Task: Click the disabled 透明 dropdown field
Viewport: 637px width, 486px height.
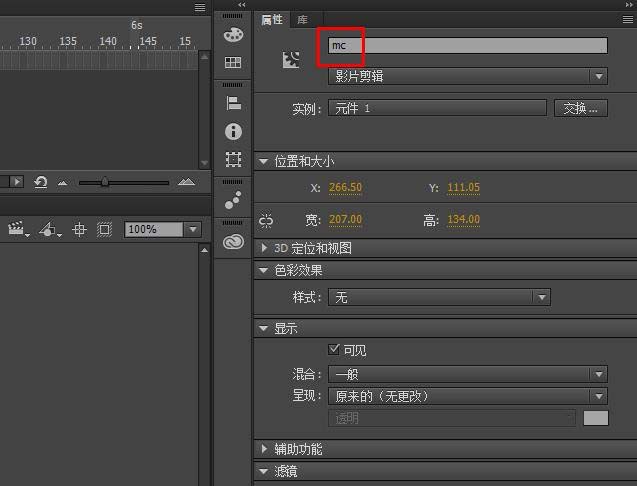Action: click(452, 418)
